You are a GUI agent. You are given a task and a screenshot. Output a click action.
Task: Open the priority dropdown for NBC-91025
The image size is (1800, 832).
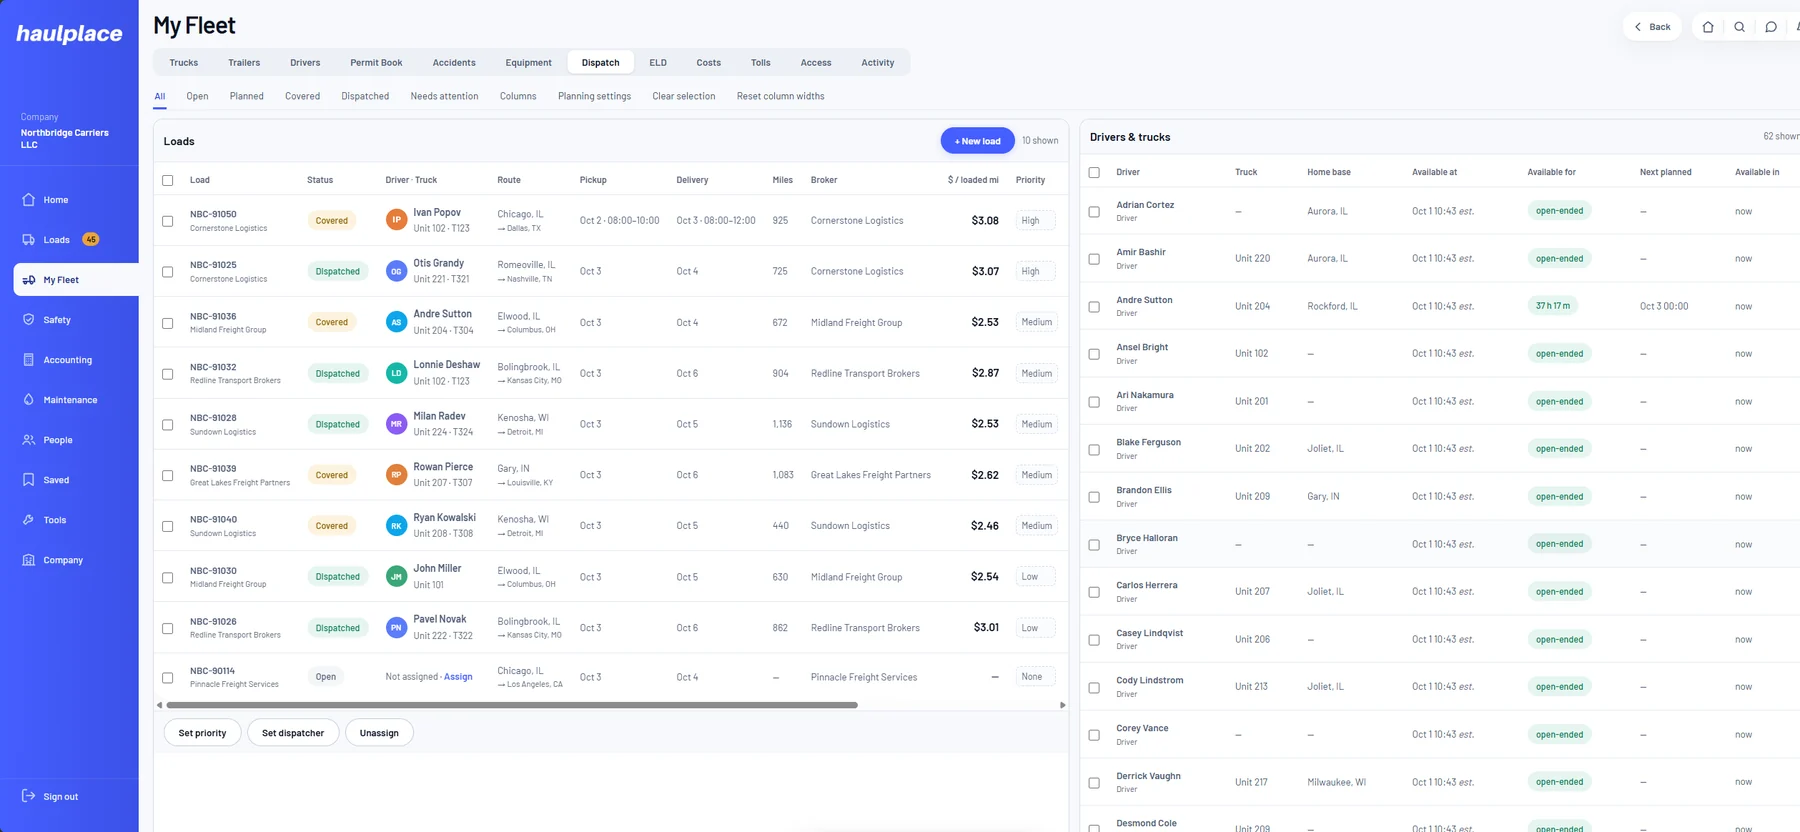pyautogui.click(x=1035, y=271)
